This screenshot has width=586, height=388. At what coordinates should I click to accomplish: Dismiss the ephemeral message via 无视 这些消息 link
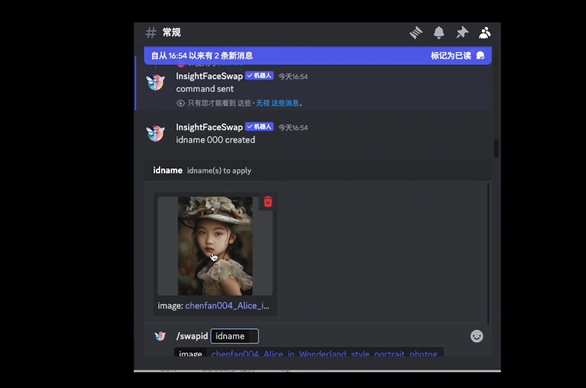(x=277, y=103)
